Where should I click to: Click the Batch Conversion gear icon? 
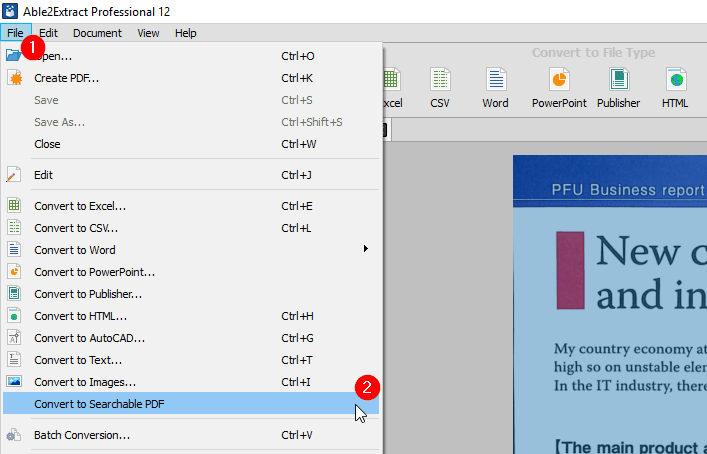coord(14,436)
